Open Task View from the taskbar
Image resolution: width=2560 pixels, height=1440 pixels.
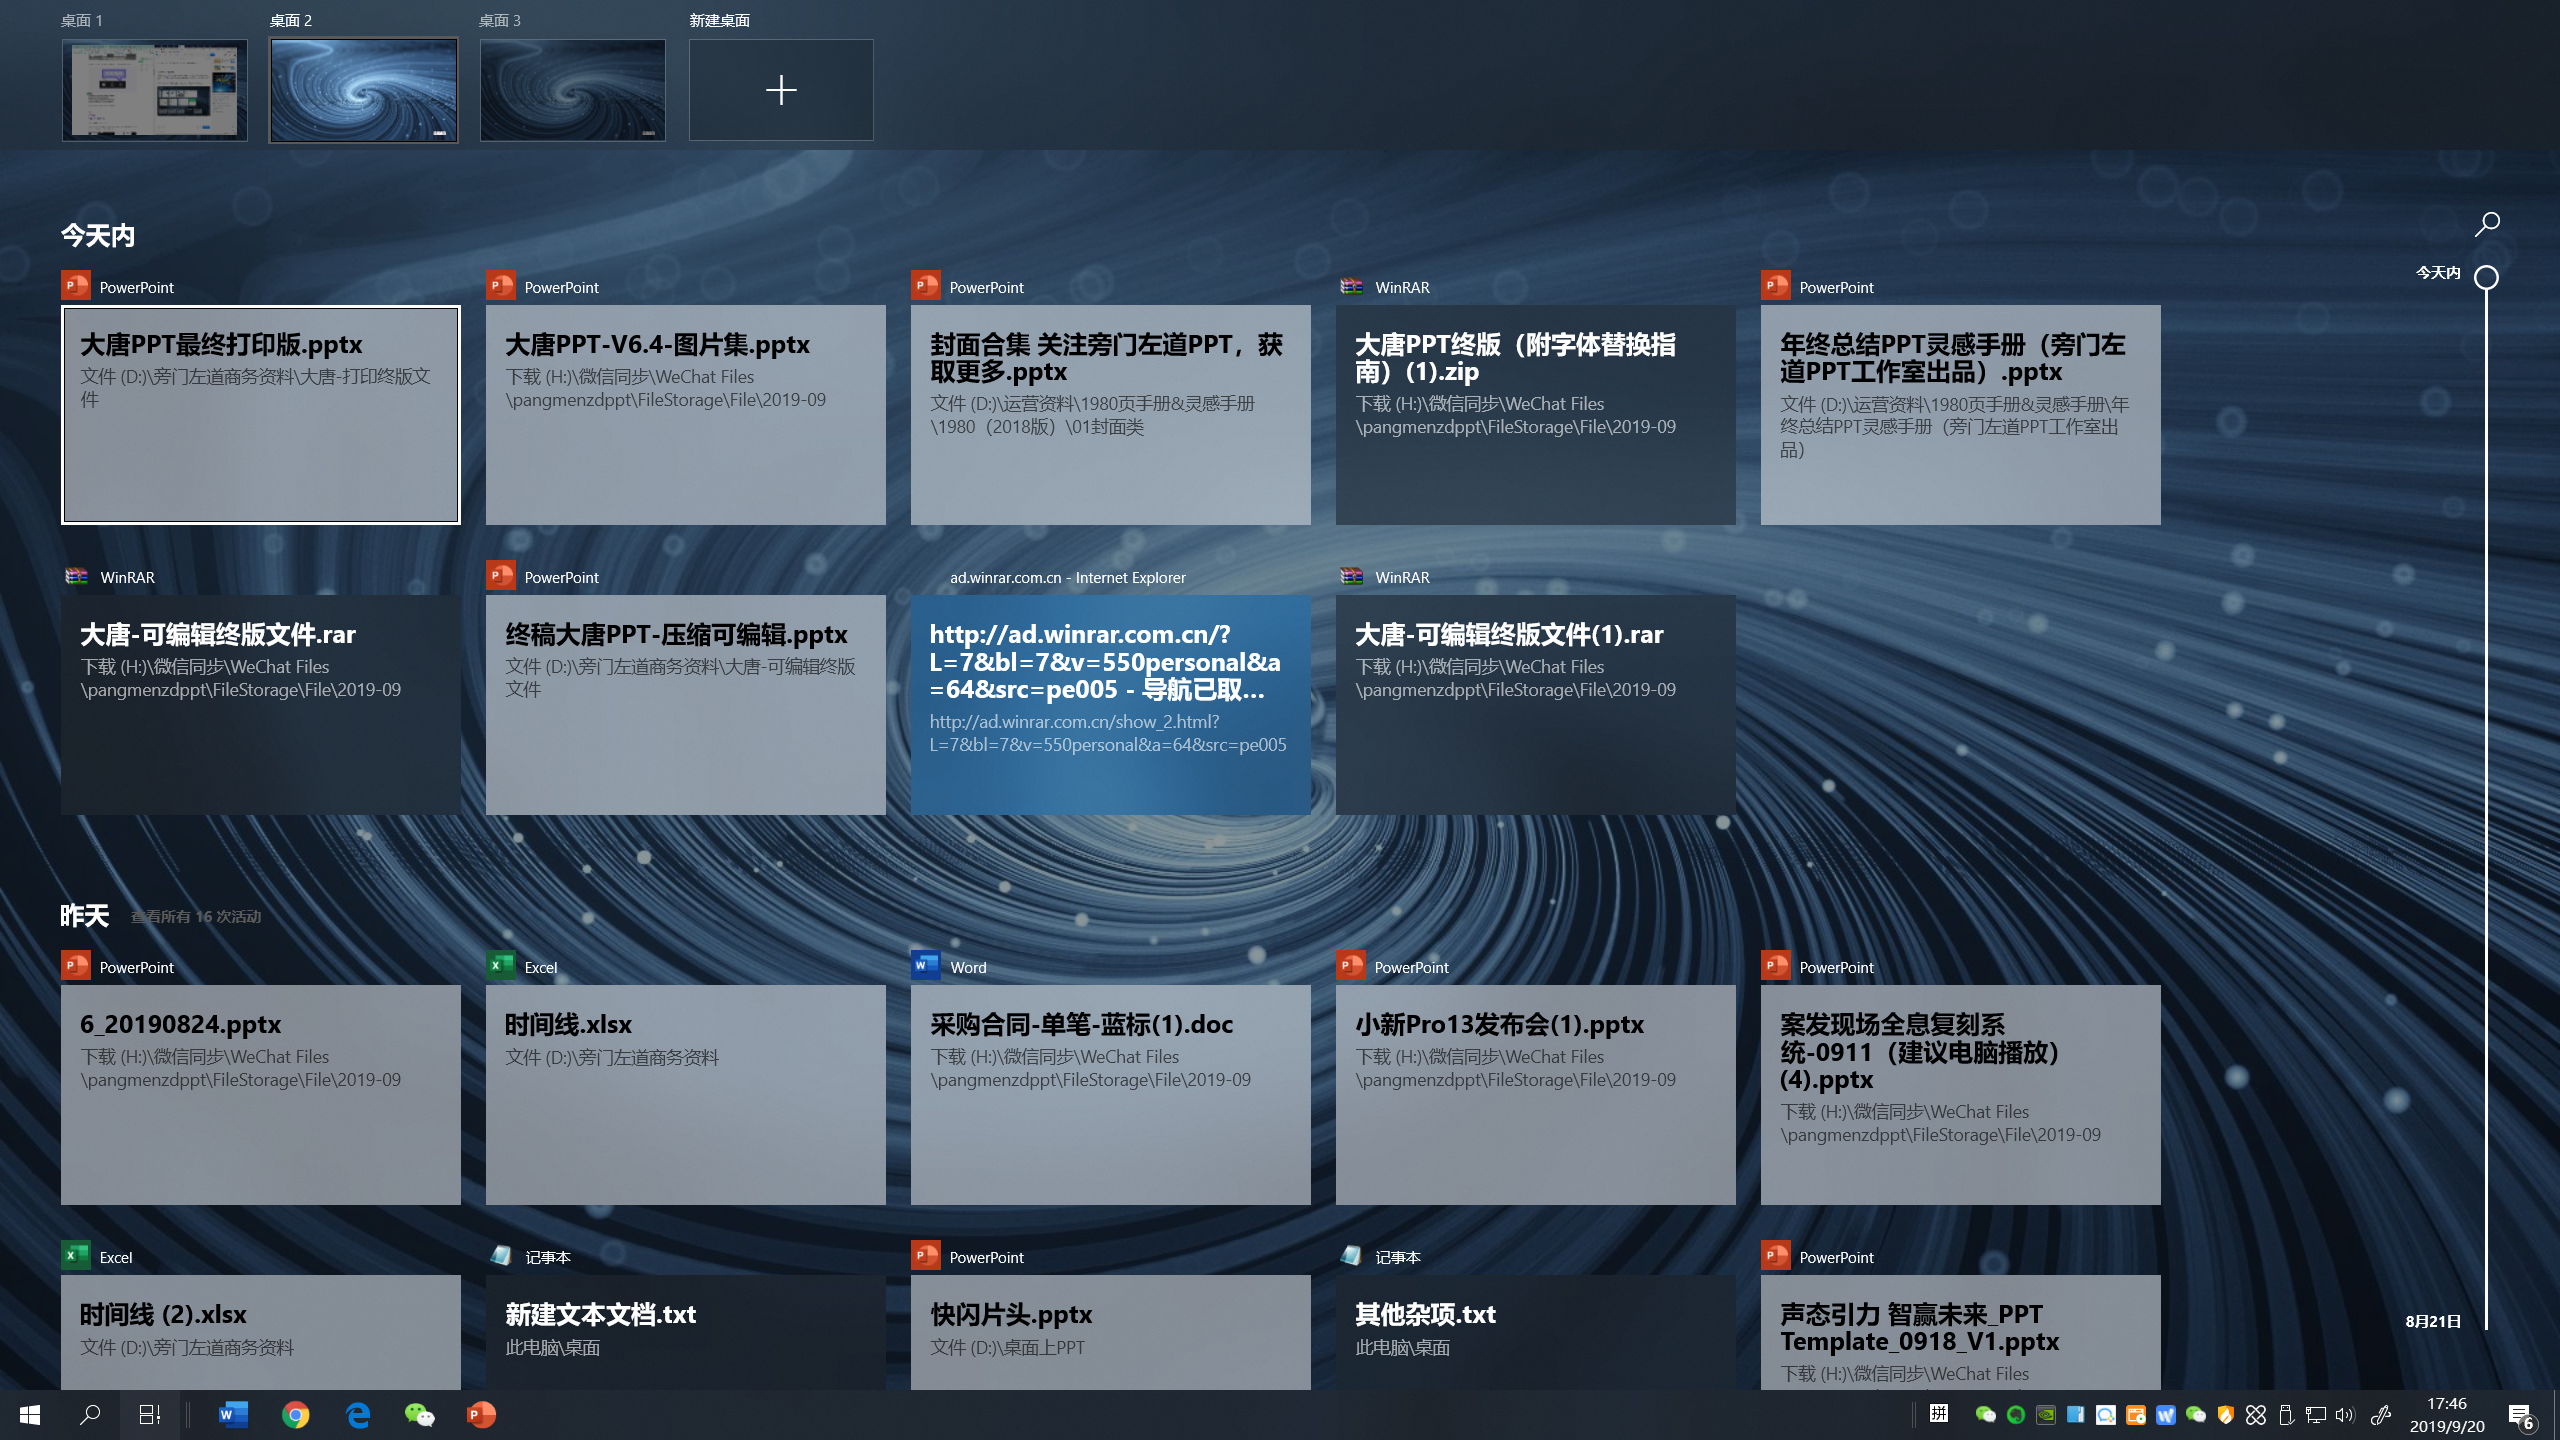pyautogui.click(x=149, y=1414)
